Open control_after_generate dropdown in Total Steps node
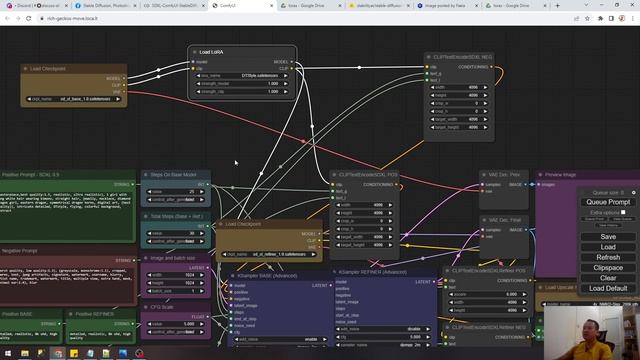 (x=176, y=241)
